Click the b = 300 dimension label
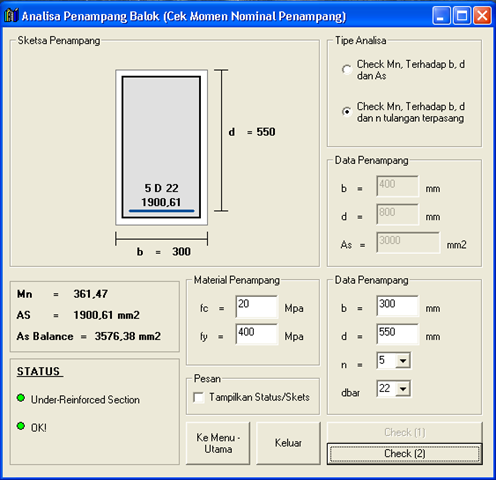The height and width of the screenshot is (480, 496). [x=164, y=252]
